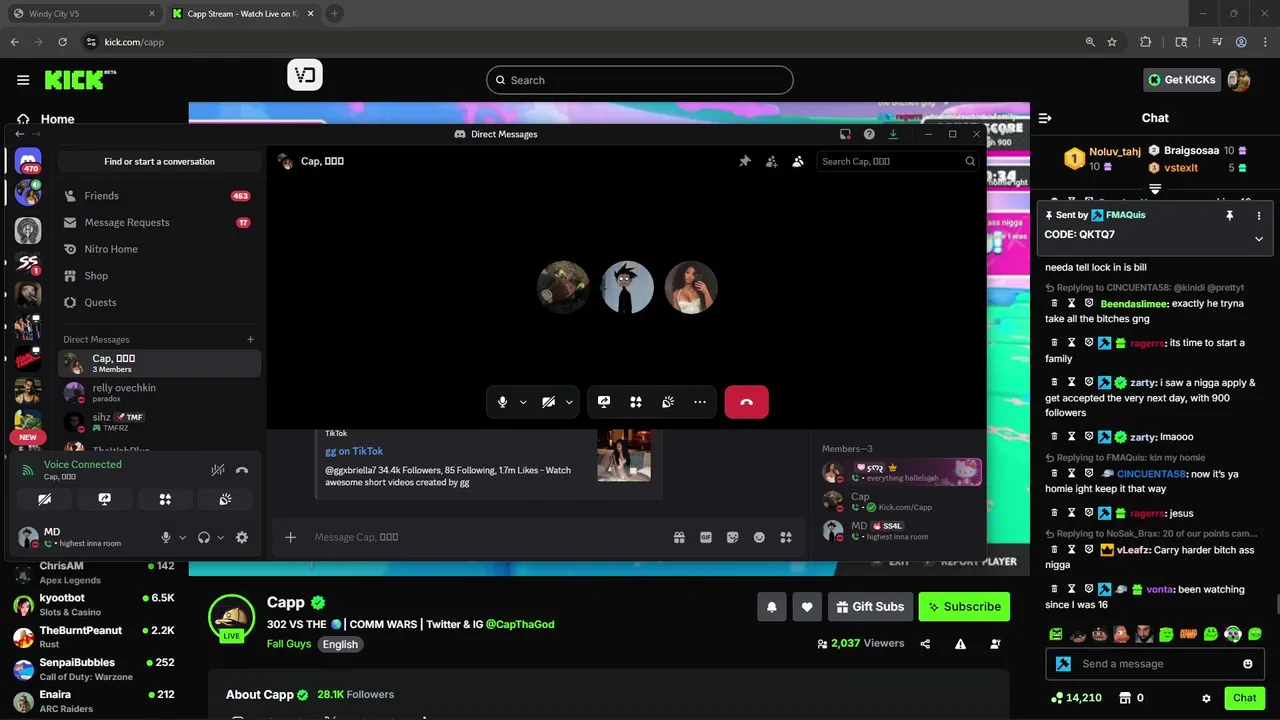
Task: Open camera options arrow in call controls
Action: pos(569,402)
